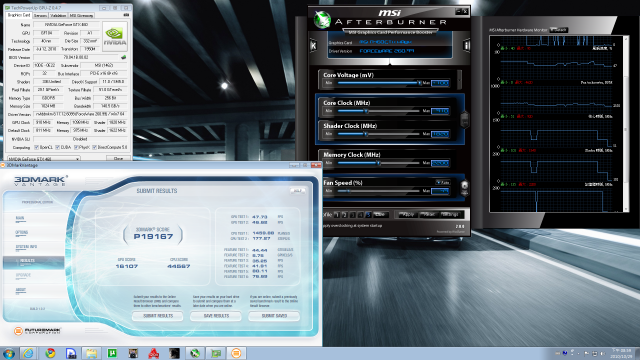Click the Afterburner Reset button
Image resolution: width=640 pixels, height=360 pixels.
(428, 215)
